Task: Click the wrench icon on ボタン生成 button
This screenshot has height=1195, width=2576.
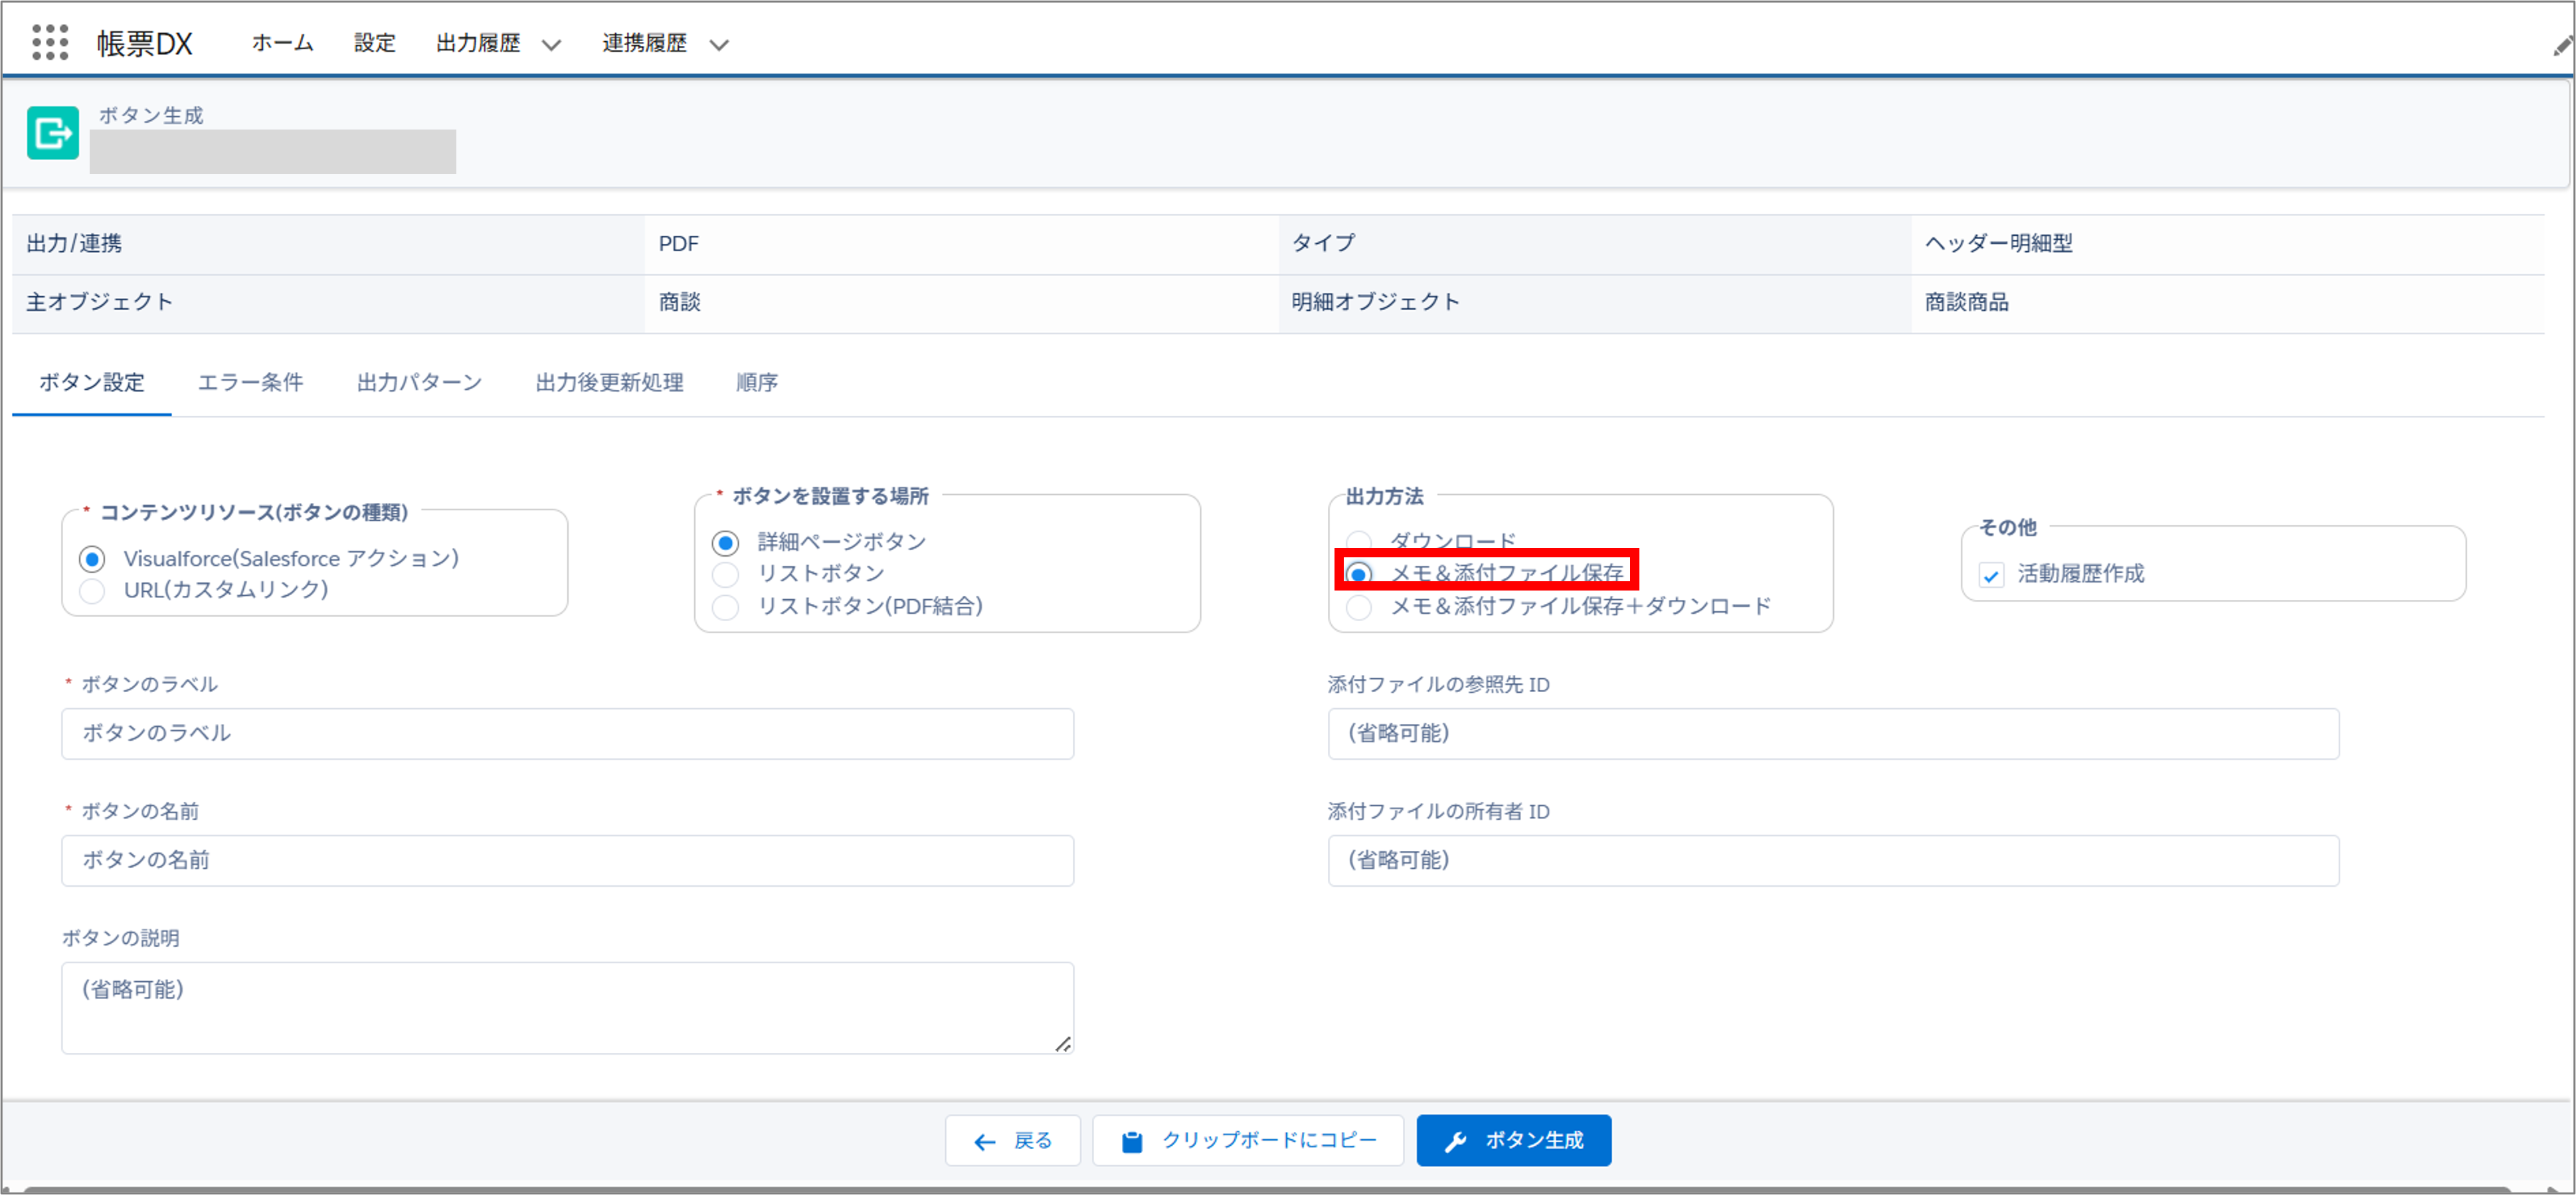Action: tap(1456, 1140)
